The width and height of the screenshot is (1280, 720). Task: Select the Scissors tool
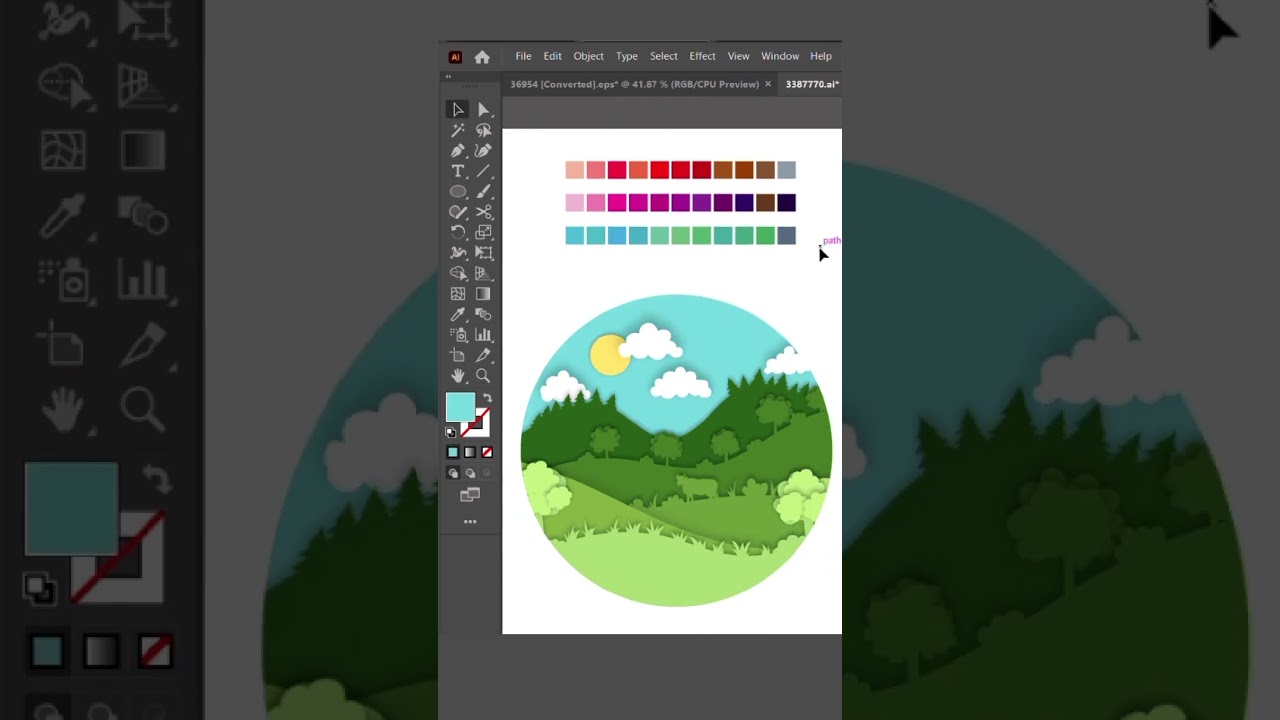tap(484, 212)
